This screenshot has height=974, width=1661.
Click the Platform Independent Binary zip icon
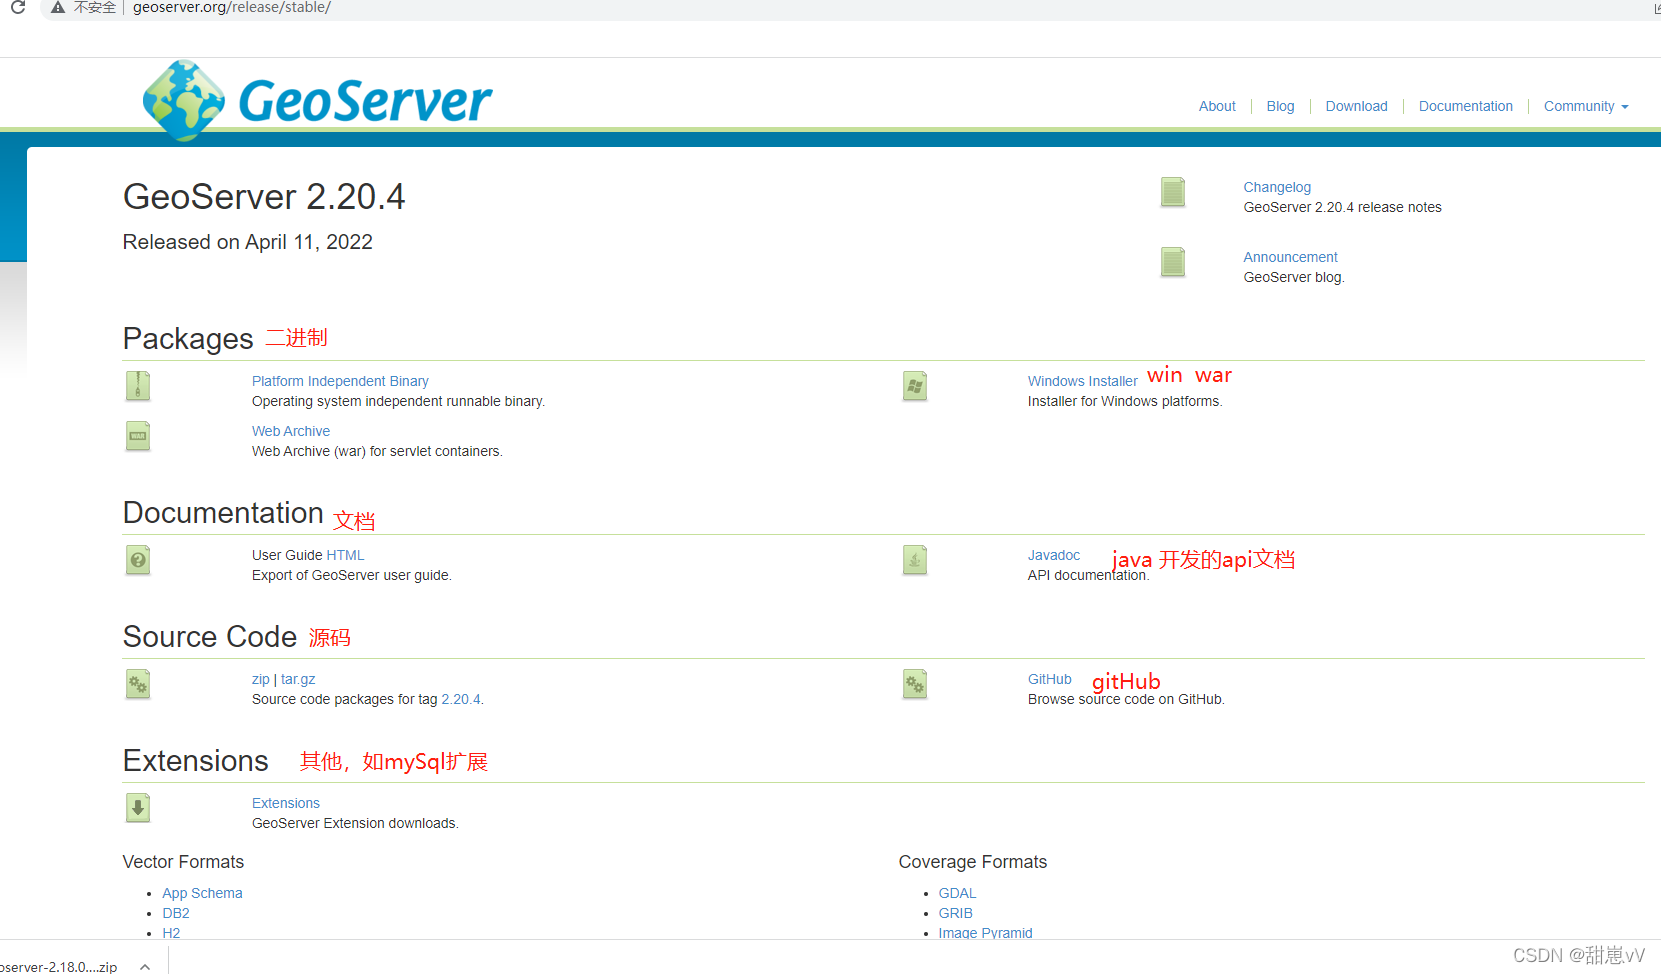pyautogui.click(x=138, y=386)
